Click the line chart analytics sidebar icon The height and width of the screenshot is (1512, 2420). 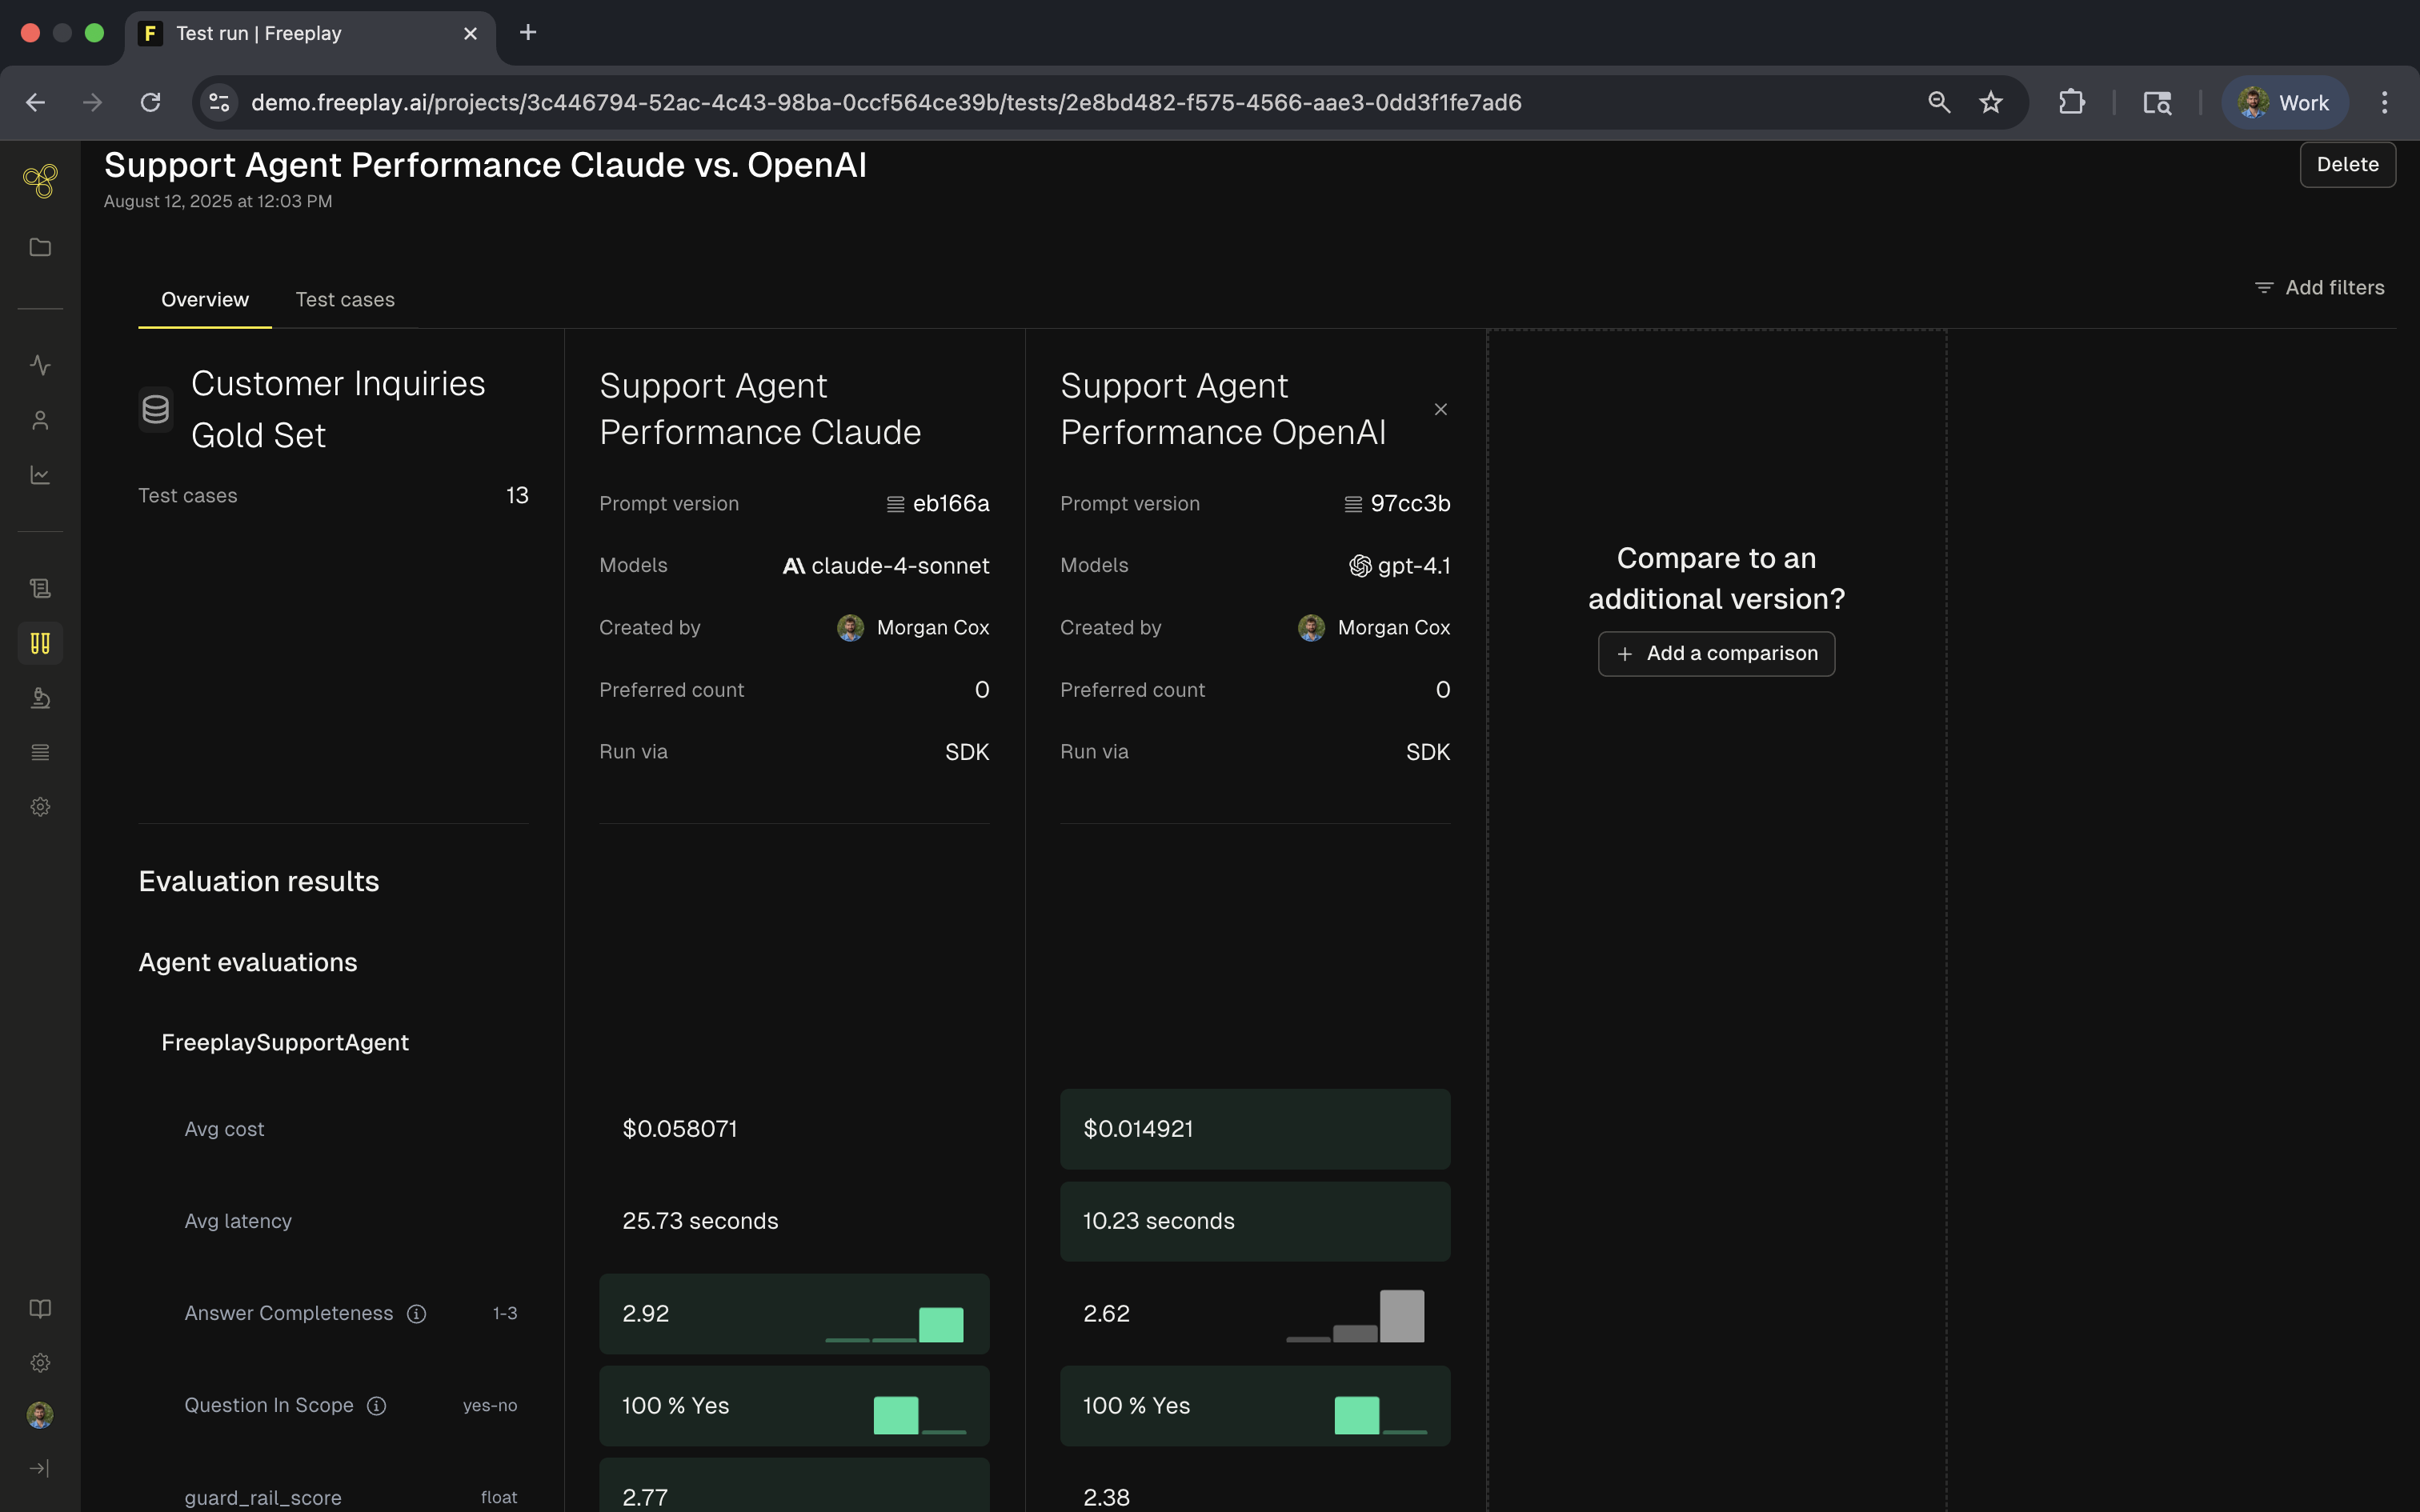click(x=40, y=475)
